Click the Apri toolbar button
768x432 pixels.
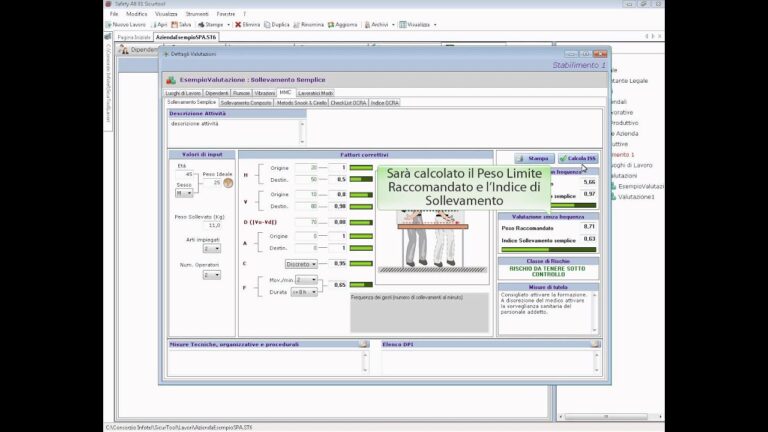pos(159,24)
